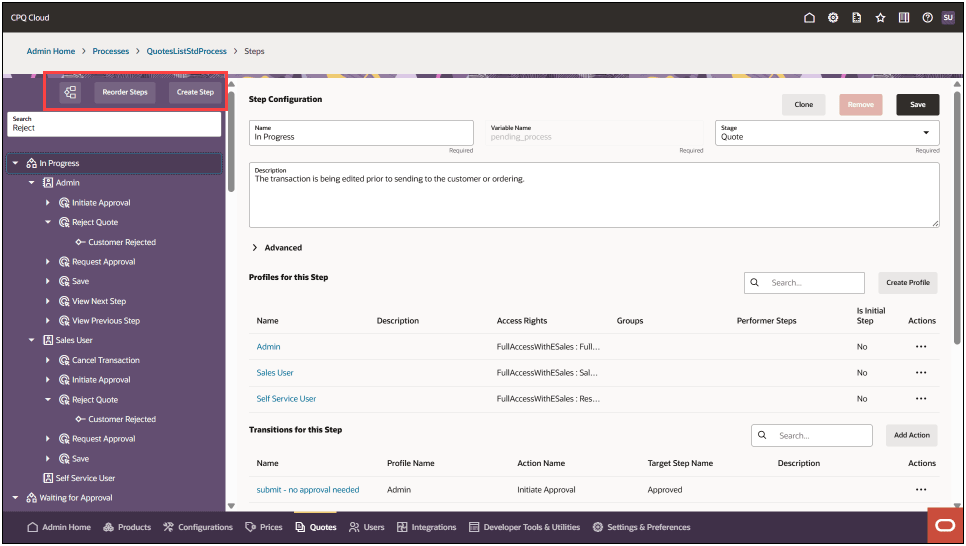Open the Self Service User profile link

[286, 399]
